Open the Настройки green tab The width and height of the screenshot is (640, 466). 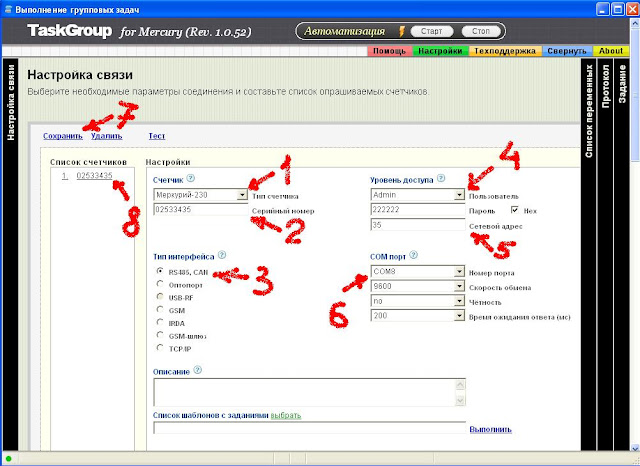pos(440,51)
